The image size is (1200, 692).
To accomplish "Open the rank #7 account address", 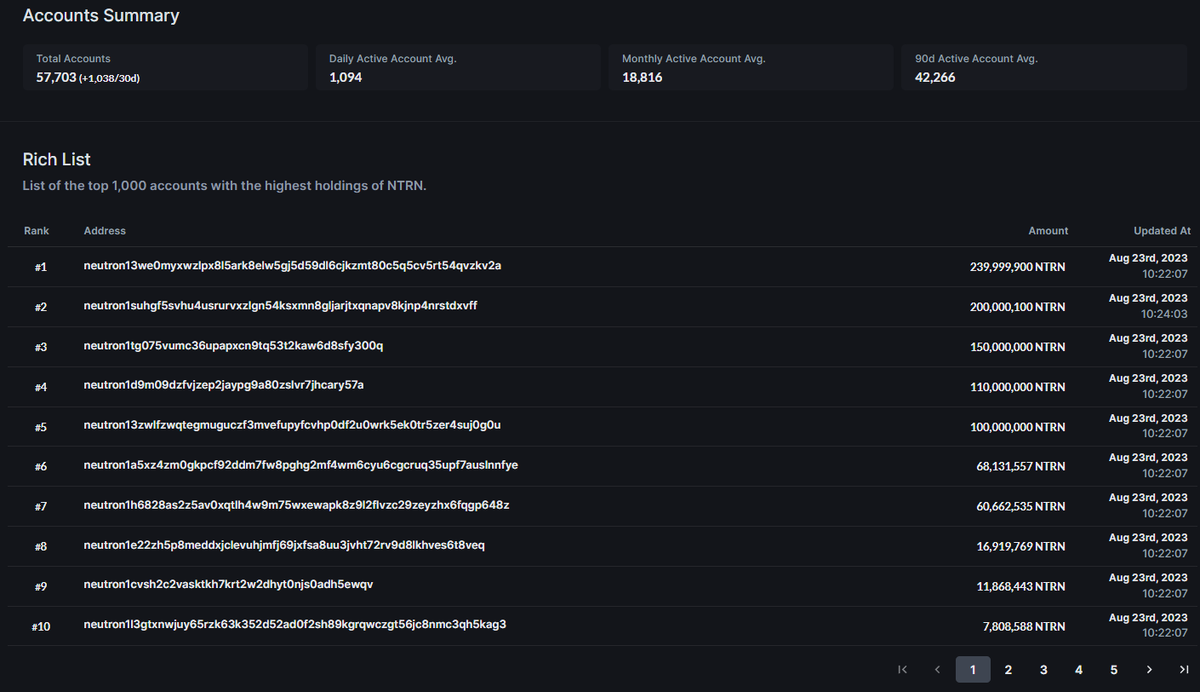I will 293,506.
